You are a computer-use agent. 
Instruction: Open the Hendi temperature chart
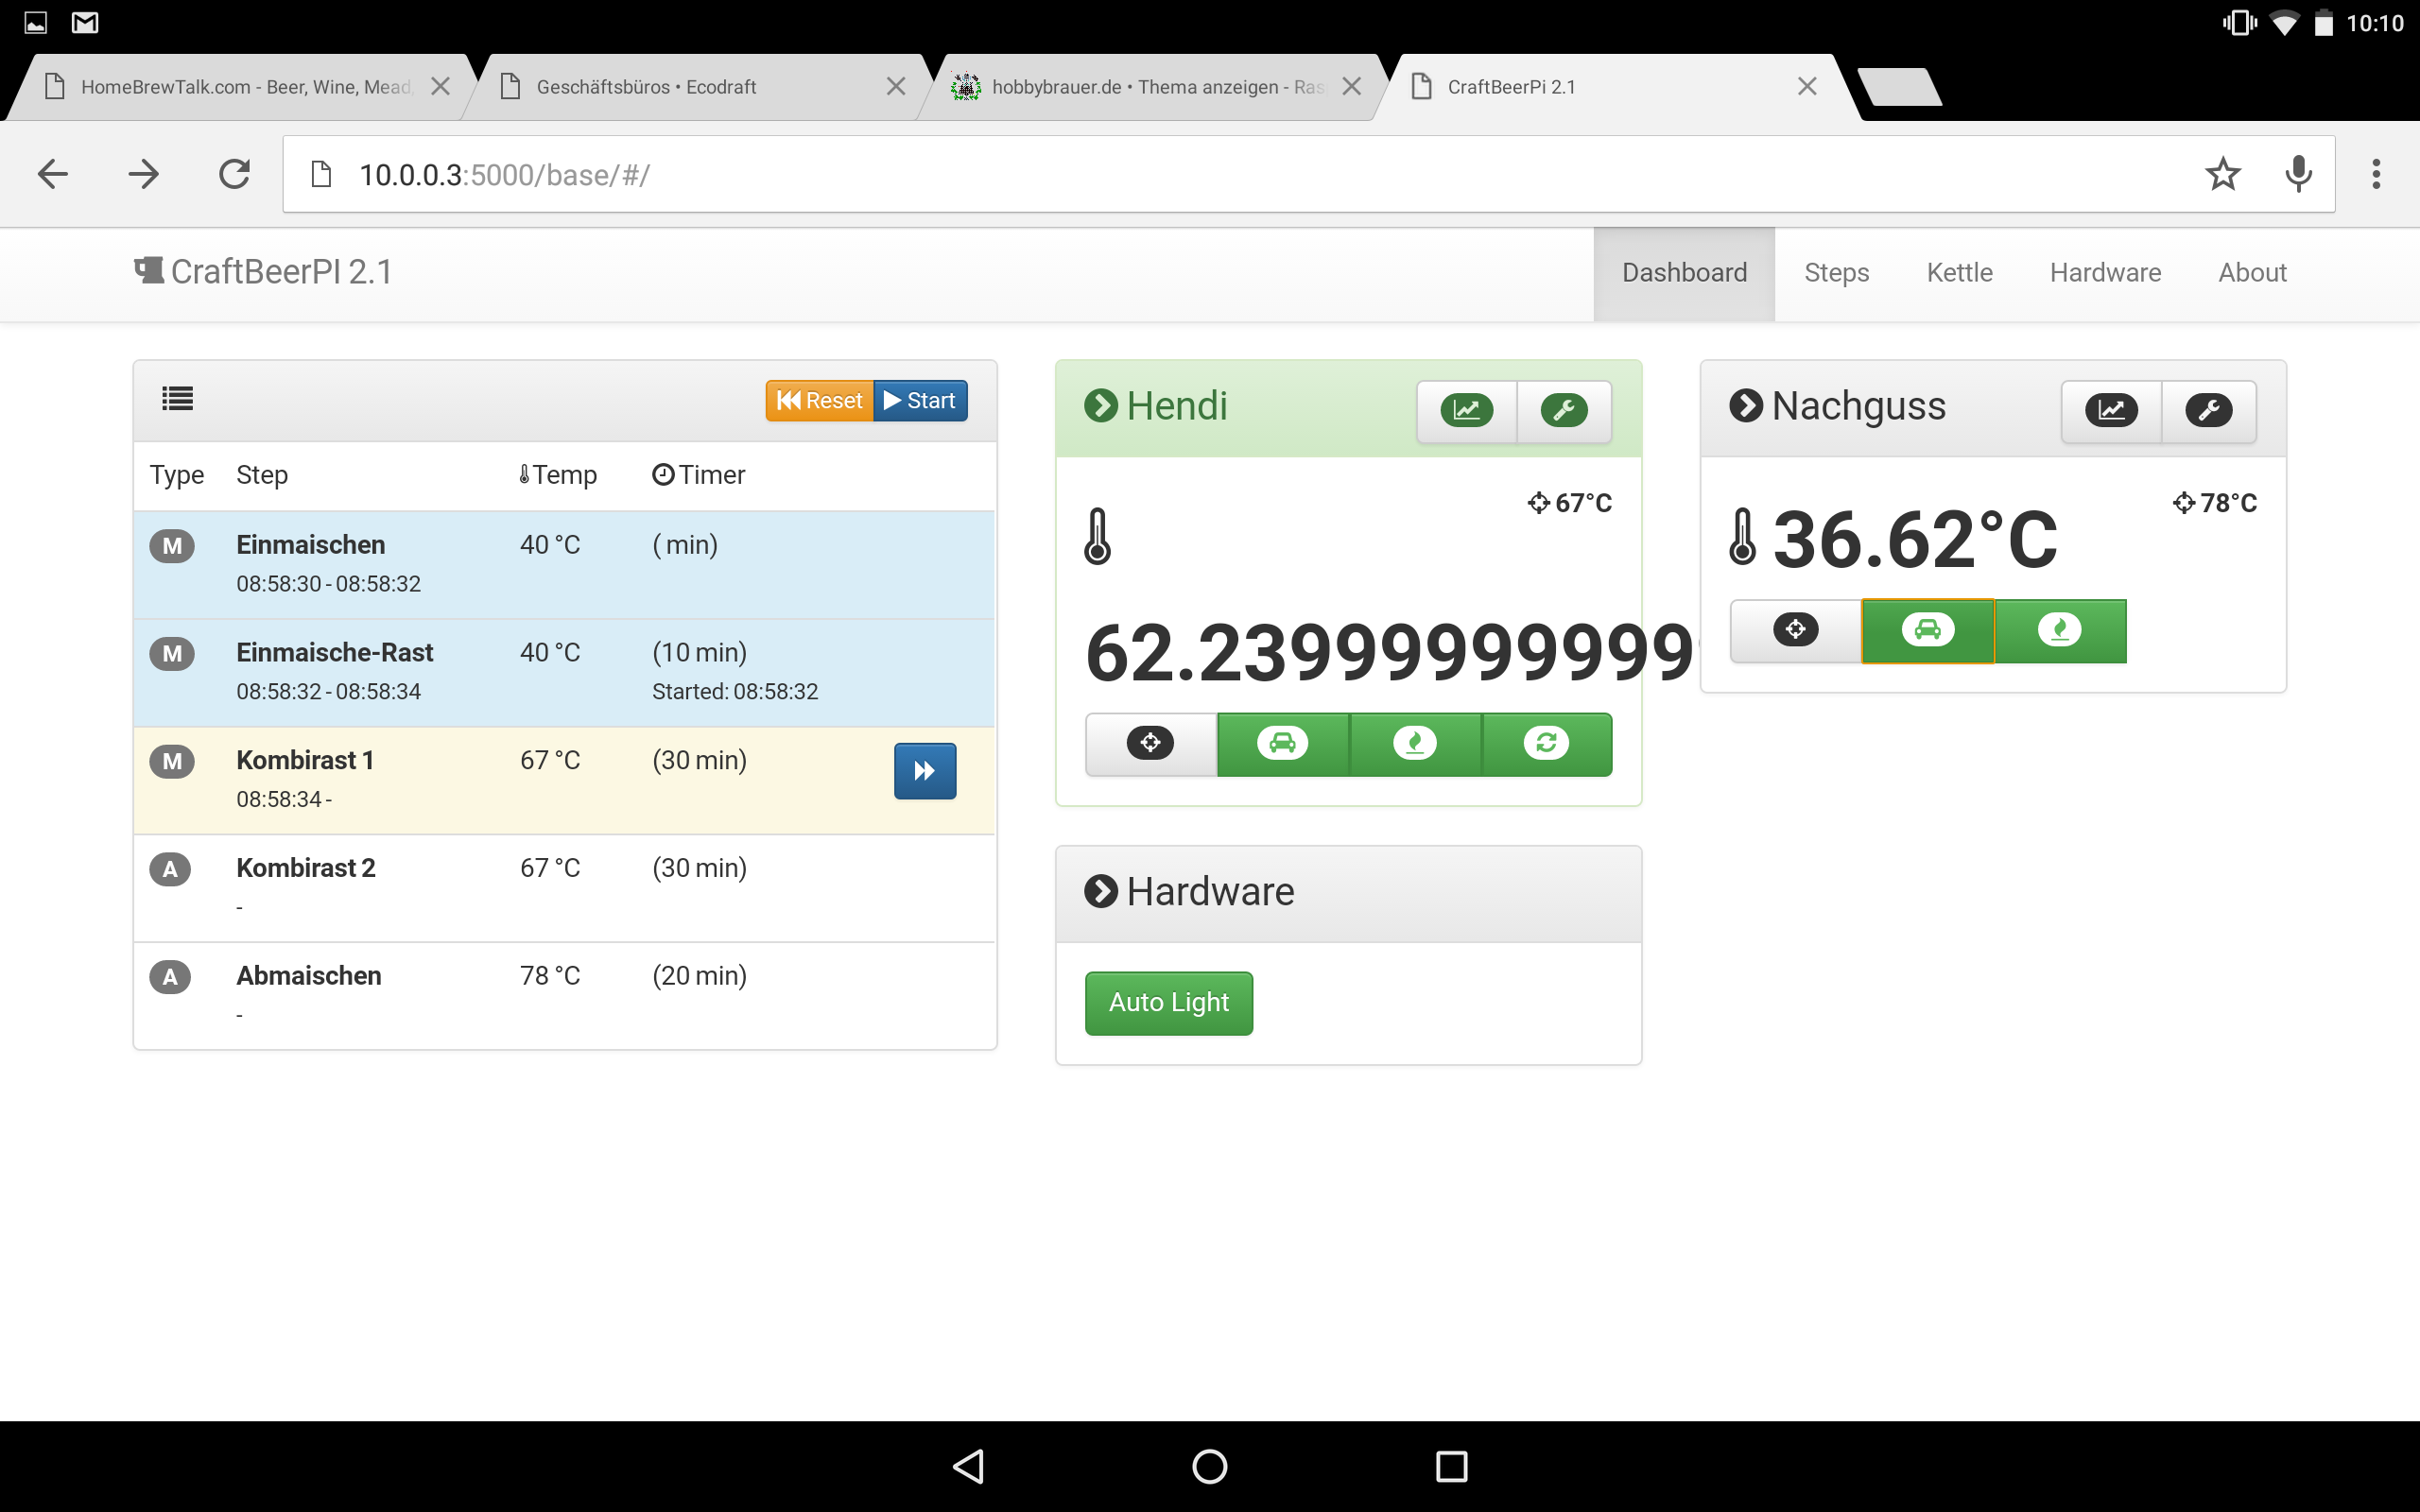pyautogui.click(x=1466, y=410)
